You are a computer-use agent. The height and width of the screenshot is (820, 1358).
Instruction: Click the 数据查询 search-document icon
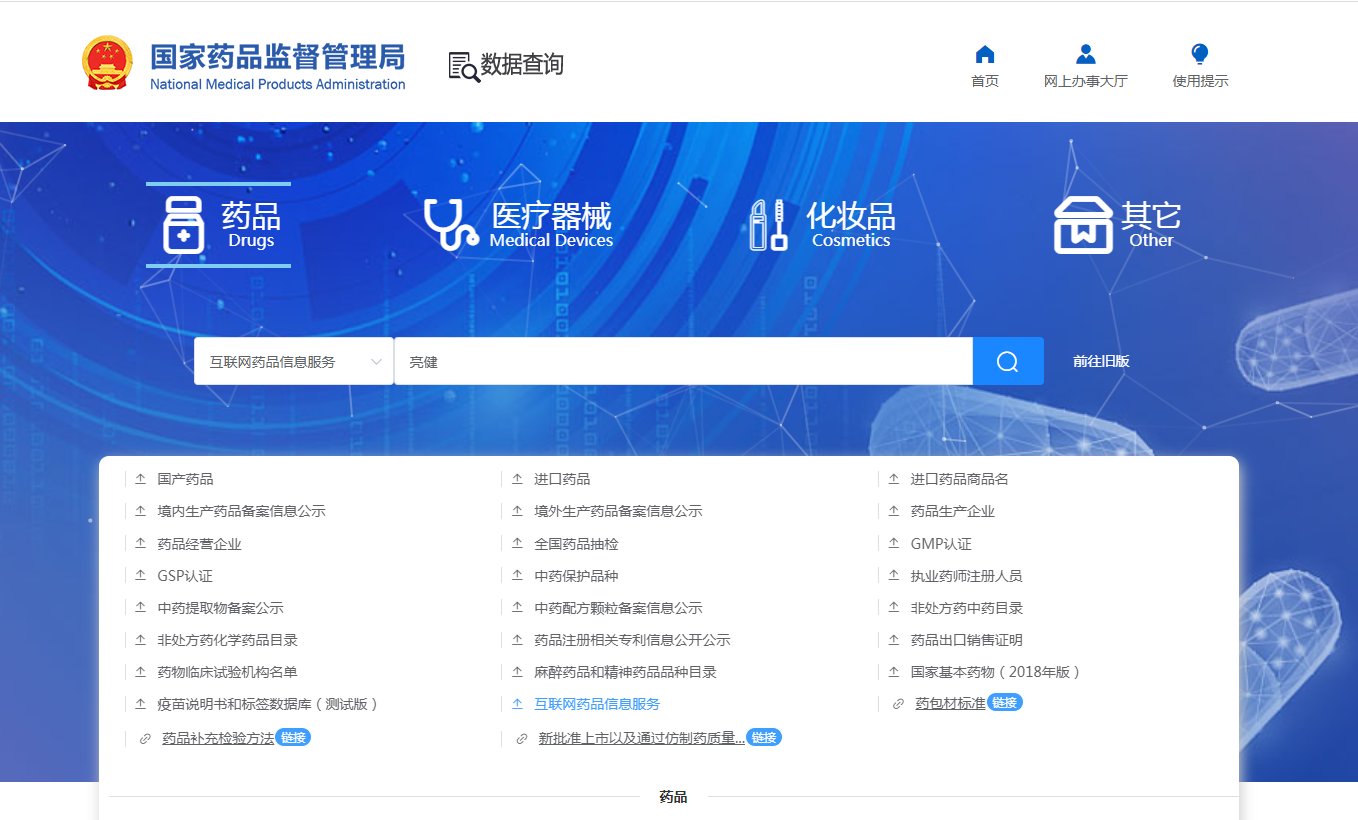coord(464,66)
